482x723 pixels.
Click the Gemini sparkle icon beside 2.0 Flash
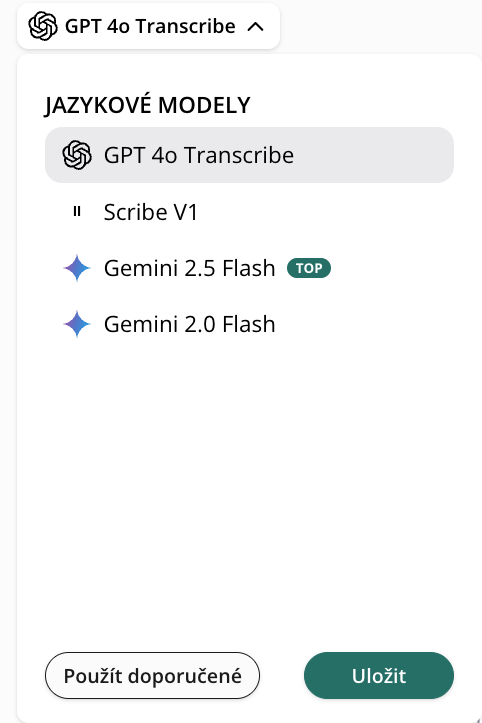tap(77, 324)
